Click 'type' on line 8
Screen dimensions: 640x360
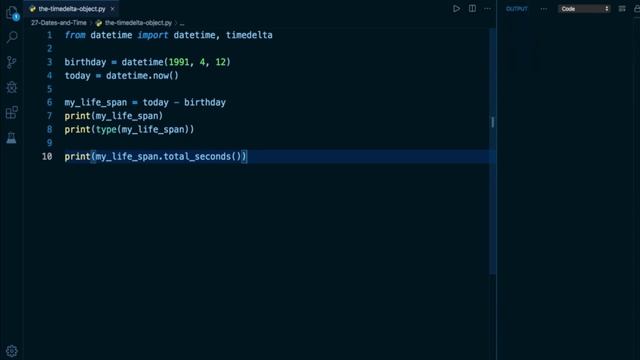click(x=106, y=129)
